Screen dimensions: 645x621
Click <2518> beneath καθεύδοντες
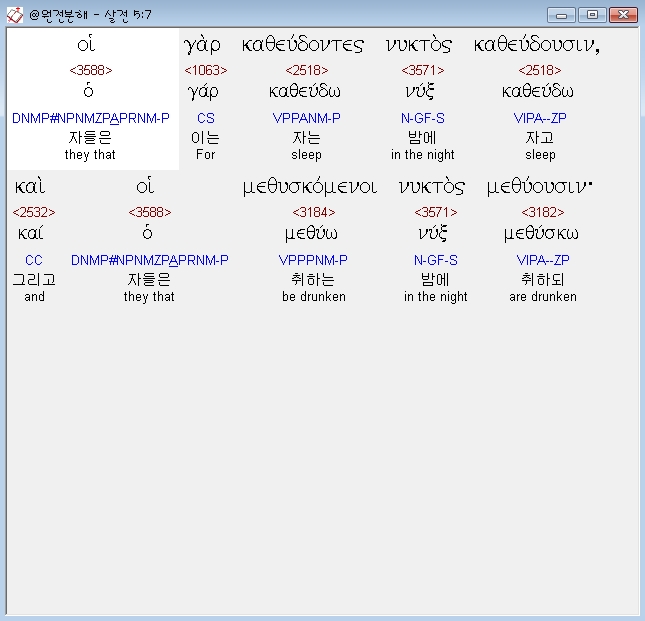click(307, 70)
